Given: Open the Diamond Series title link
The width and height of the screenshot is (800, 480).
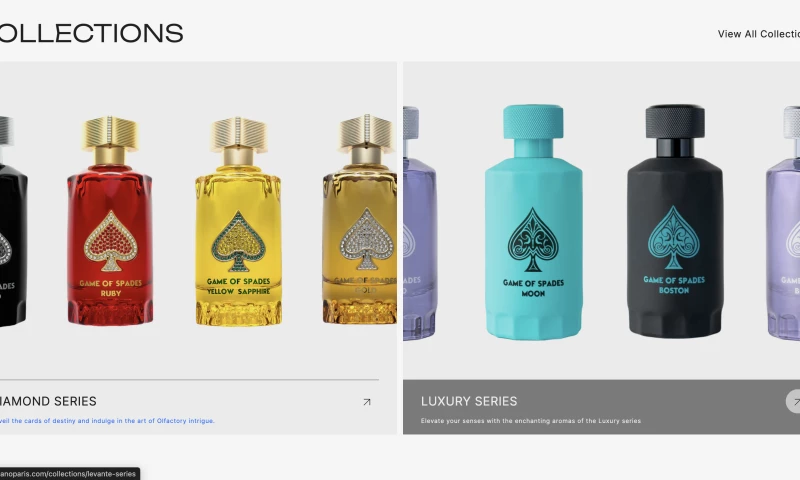Looking at the screenshot, I should [47, 401].
